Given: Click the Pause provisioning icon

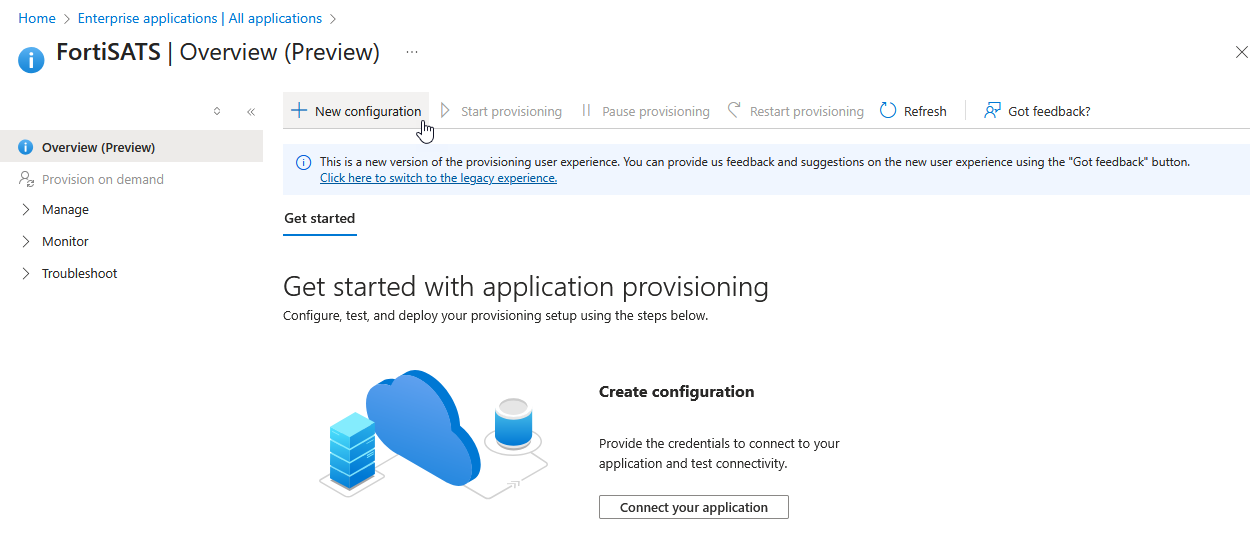Looking at the screenshot, I should [587, 111].
